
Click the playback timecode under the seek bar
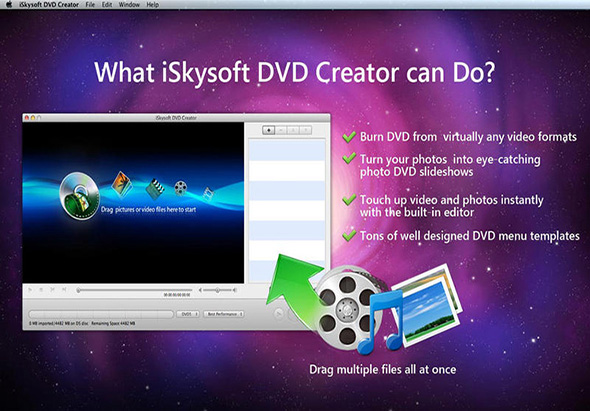pyautogui.click(x=177, y=295)
